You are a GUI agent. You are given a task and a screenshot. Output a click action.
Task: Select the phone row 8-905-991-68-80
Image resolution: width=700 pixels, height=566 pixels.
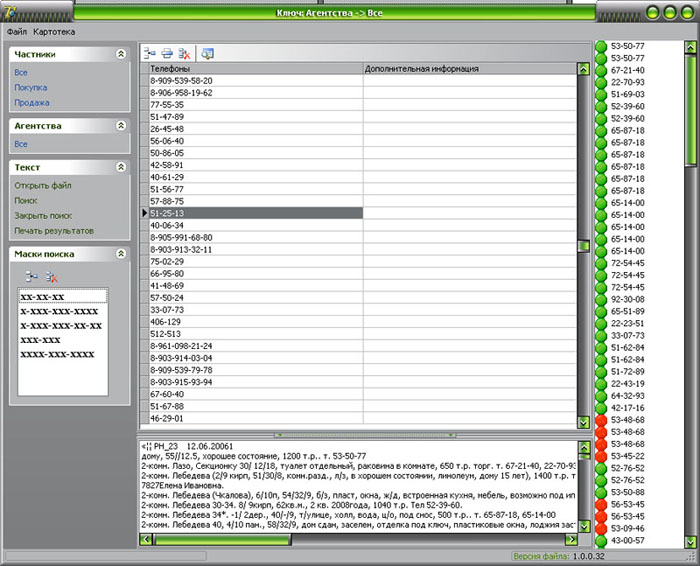pyautogui.click(x=181, y=237)
